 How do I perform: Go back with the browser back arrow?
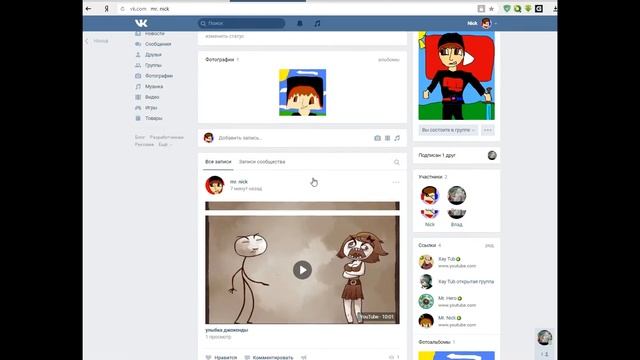pos(89,9)
